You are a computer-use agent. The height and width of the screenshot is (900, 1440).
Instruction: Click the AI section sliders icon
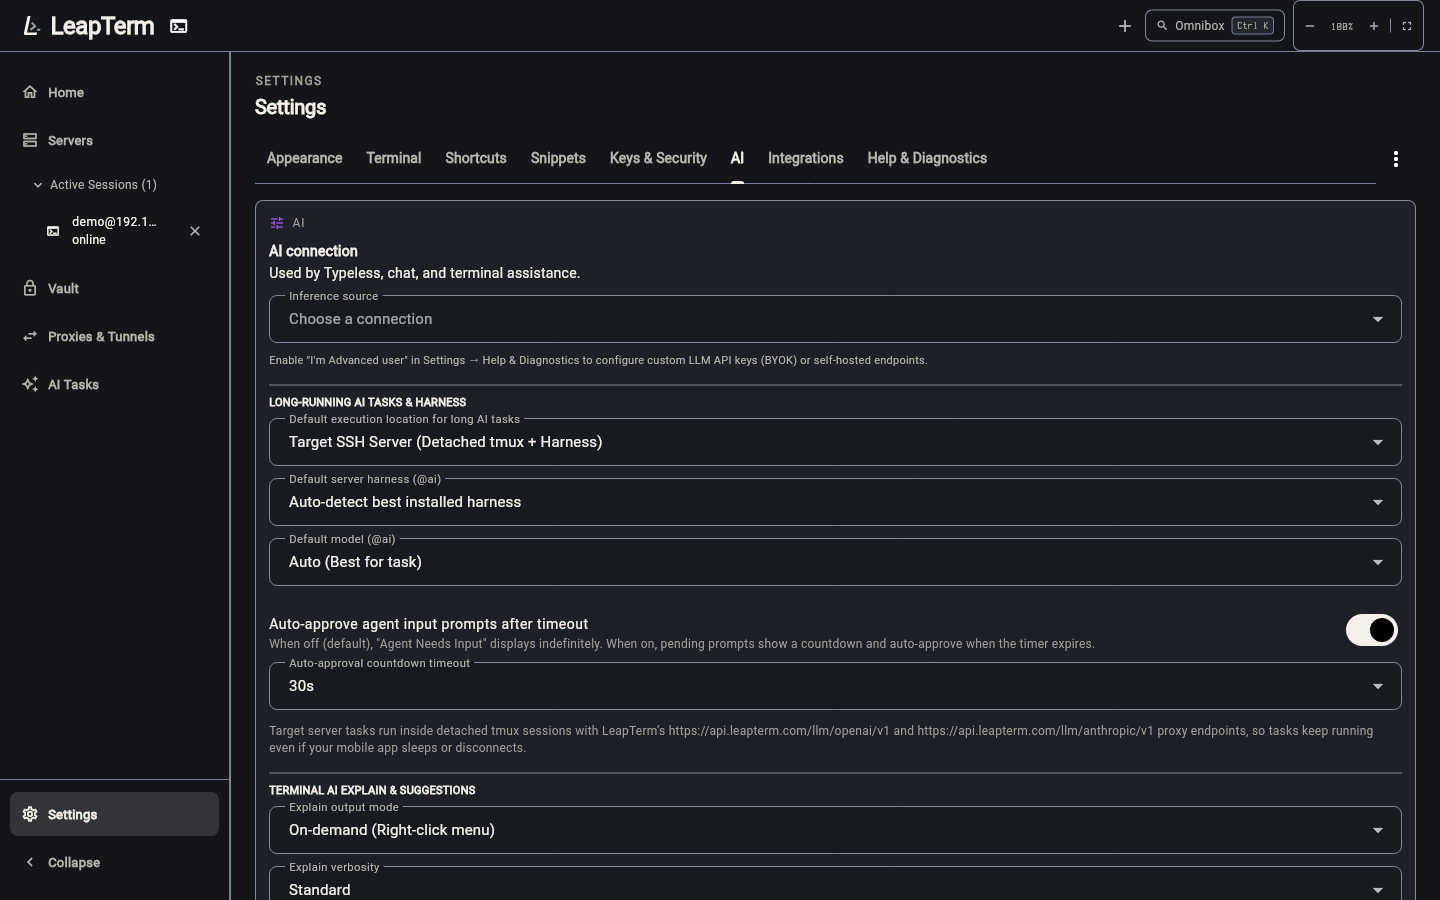(x=277, y=223)
